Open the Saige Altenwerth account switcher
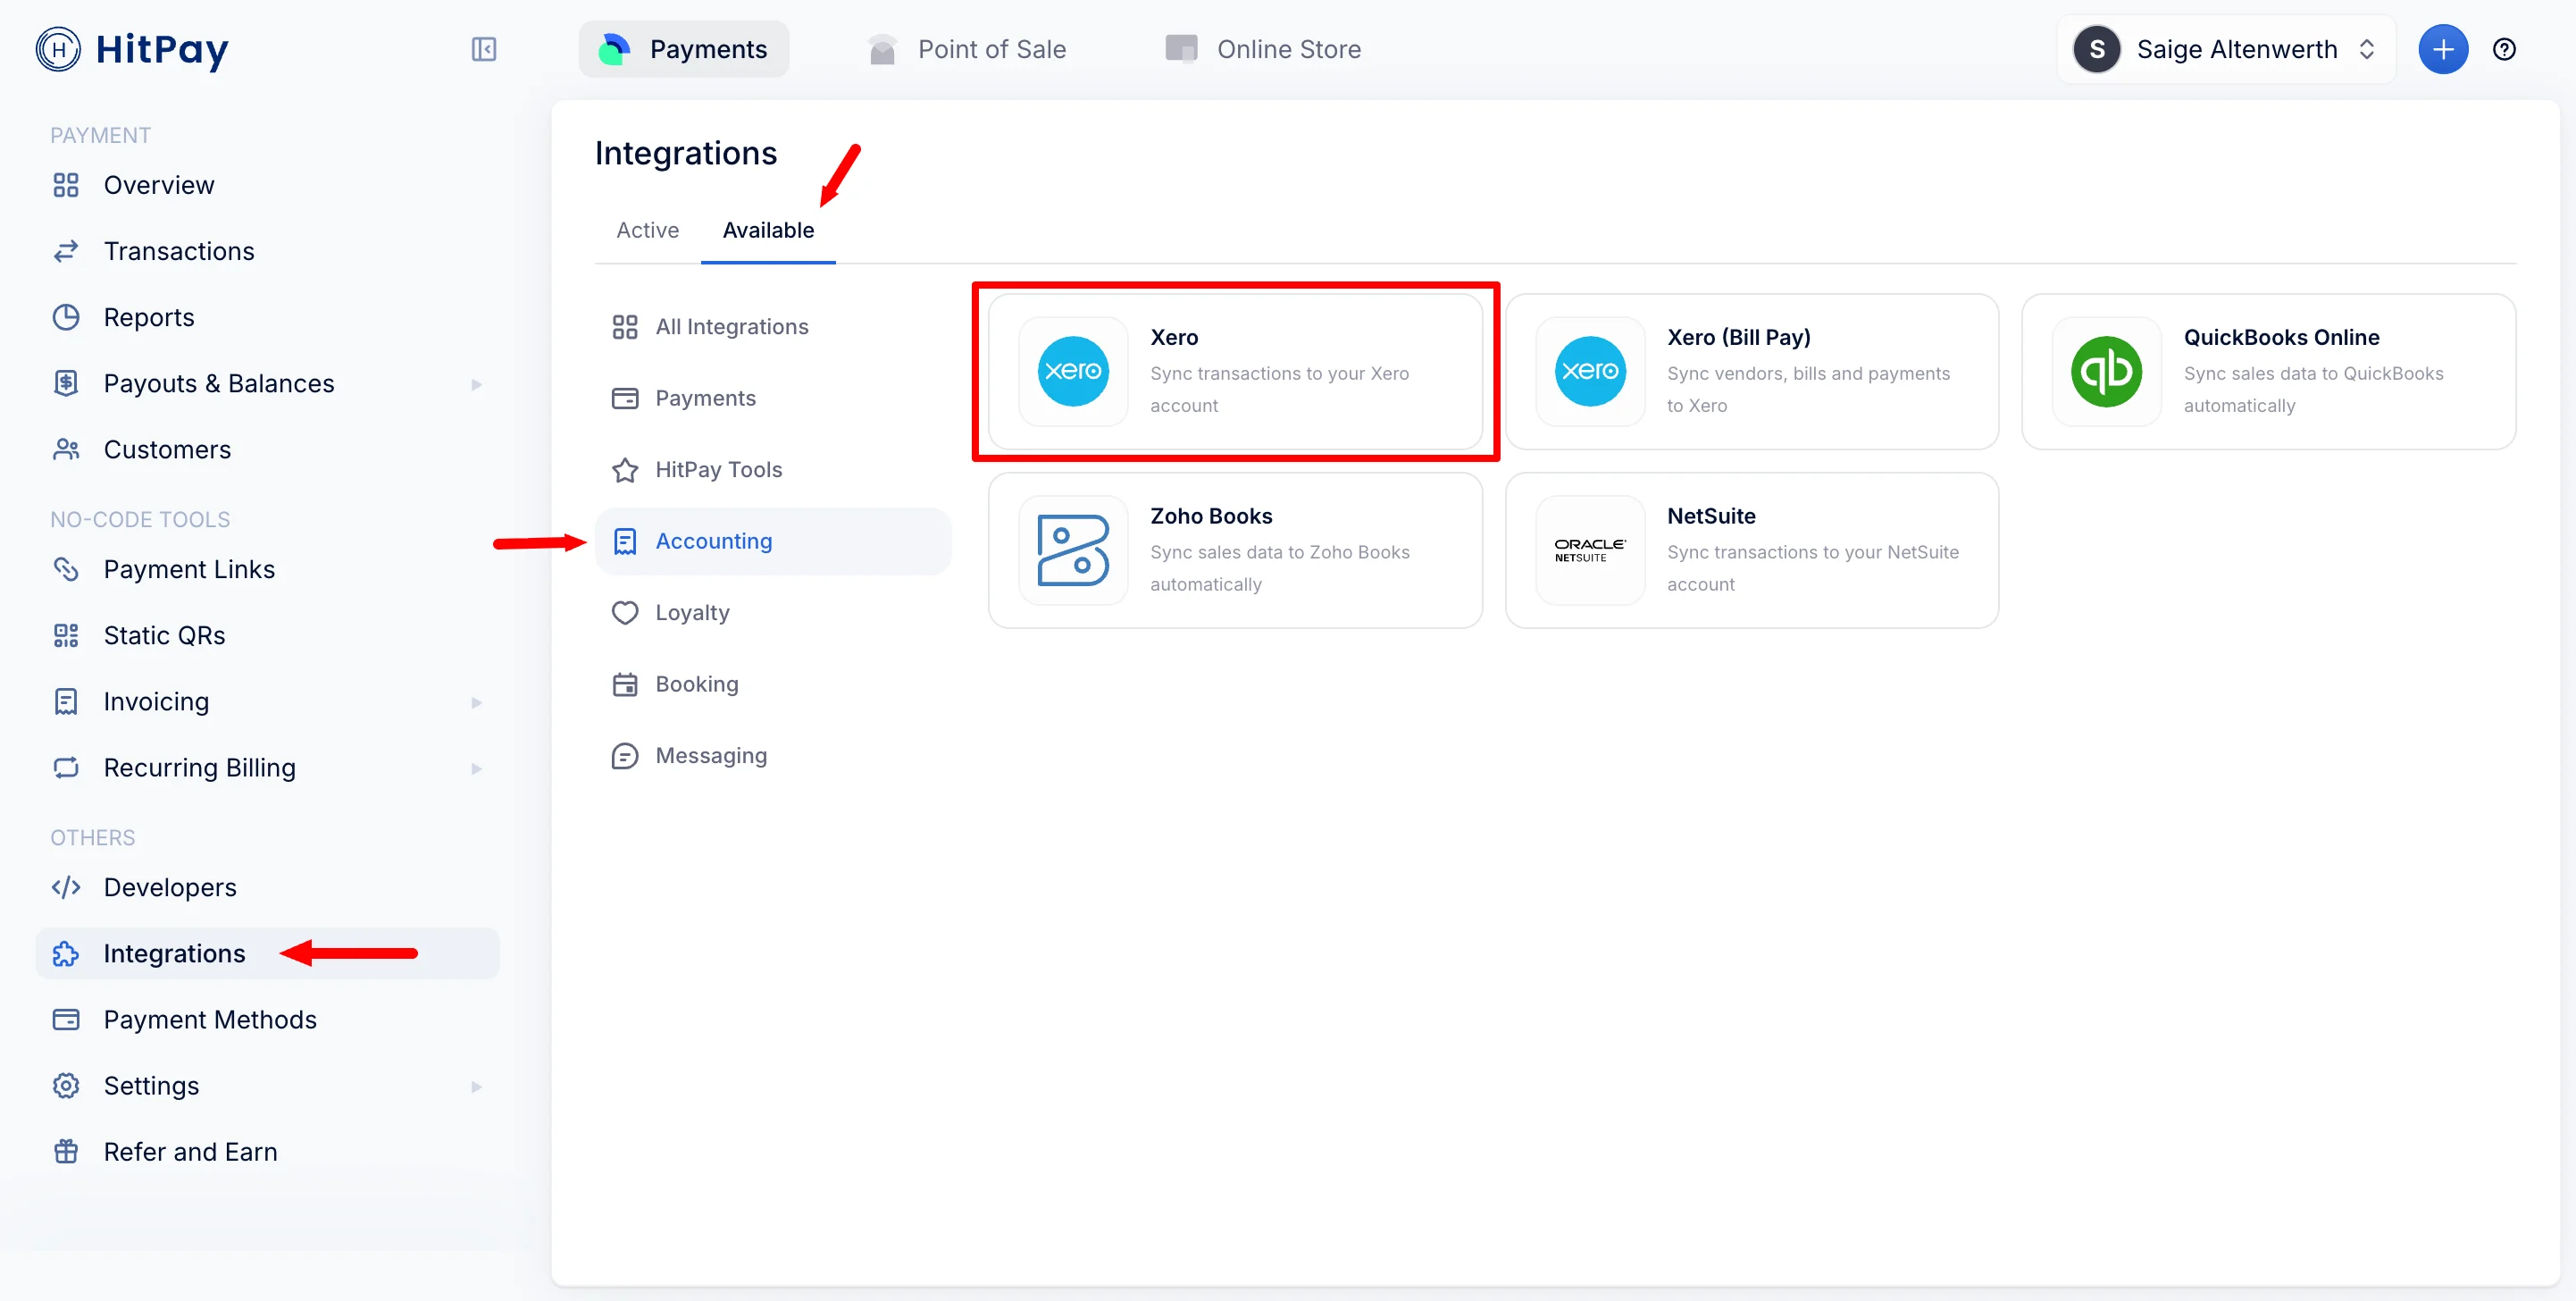This screenshot has height=1301, width=2576. point(2225,49)
